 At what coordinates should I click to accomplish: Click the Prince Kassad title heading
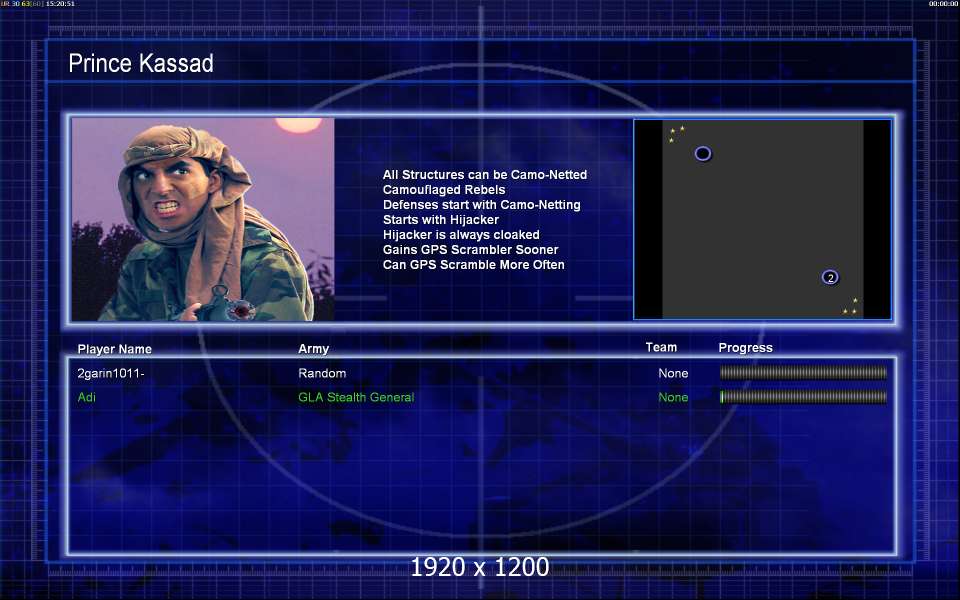[141, 64]
